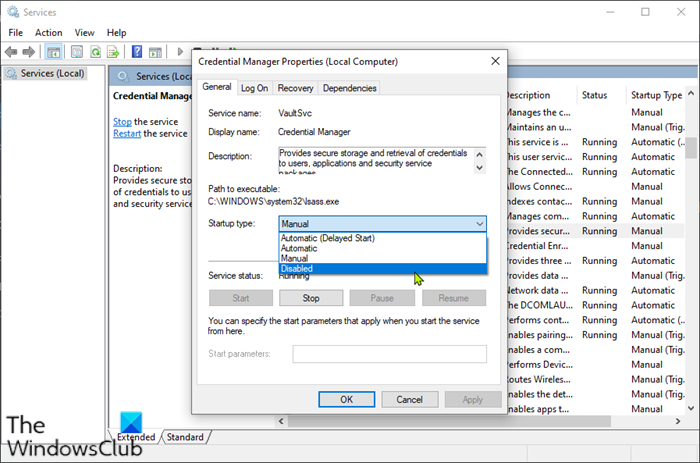The image size is (700, 463).
Task: Select the 'ndexes contac...' service row
Action: pyautogui.click(x=596, y=201)
